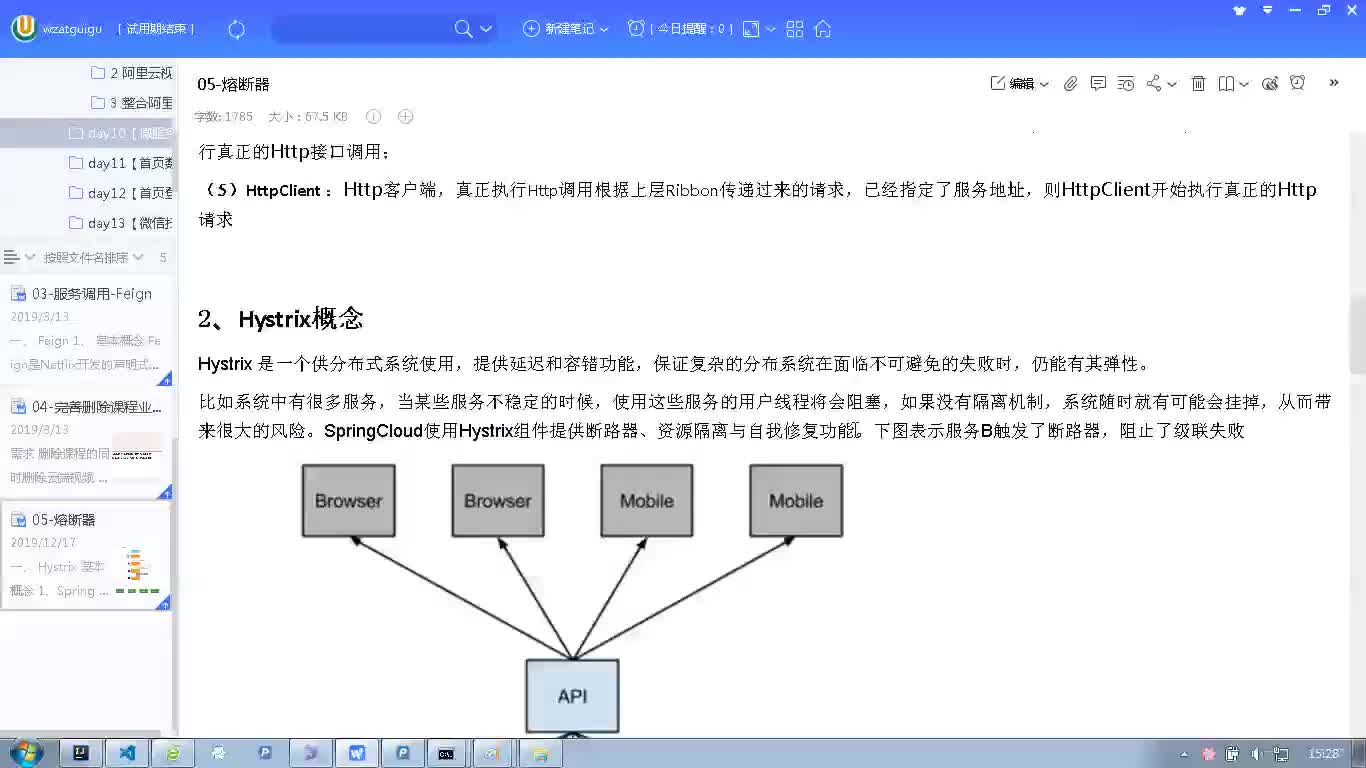Open Visual Studio Code in taskbar
The width and height of the screenshot is (1366, 768).
[x=127, y=754]
